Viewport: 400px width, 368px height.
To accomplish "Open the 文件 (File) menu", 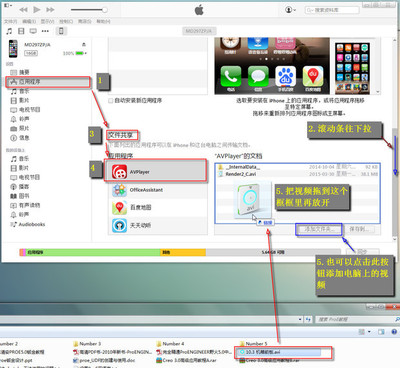I will (x=10, y=21).
